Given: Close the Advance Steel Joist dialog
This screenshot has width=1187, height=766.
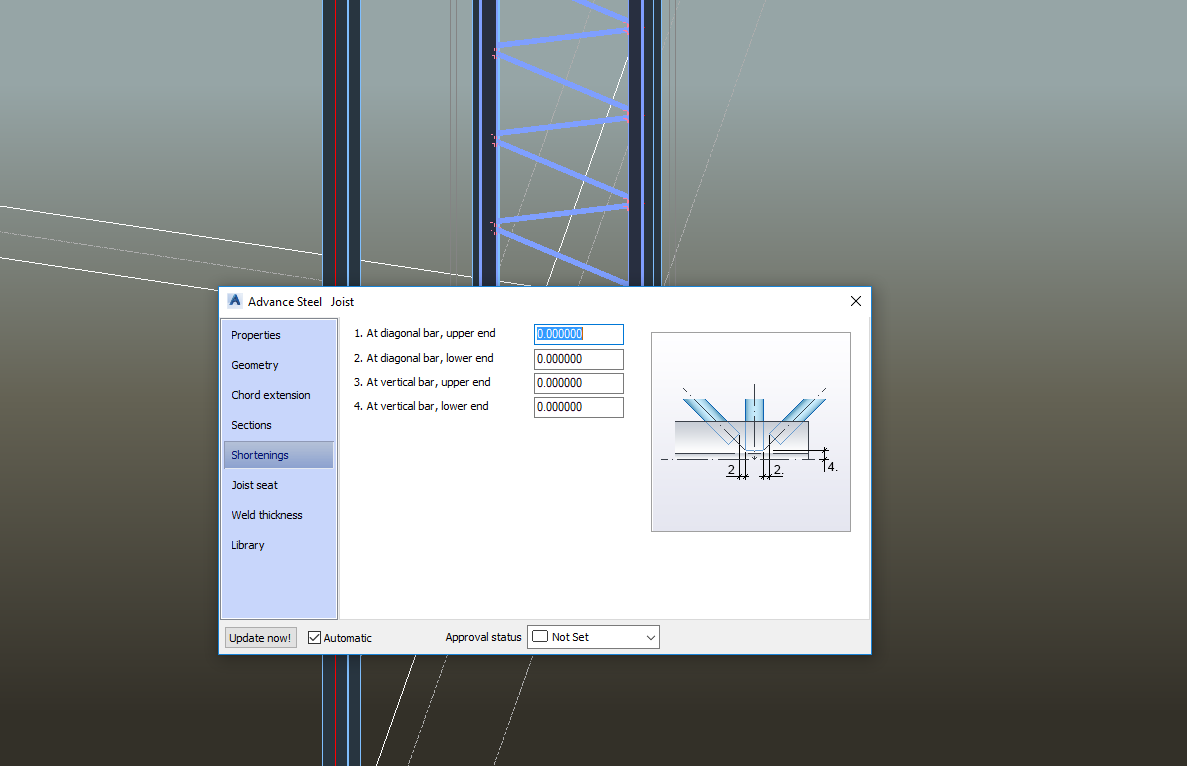Looking at the screenshot, I should tap(855, 301).
